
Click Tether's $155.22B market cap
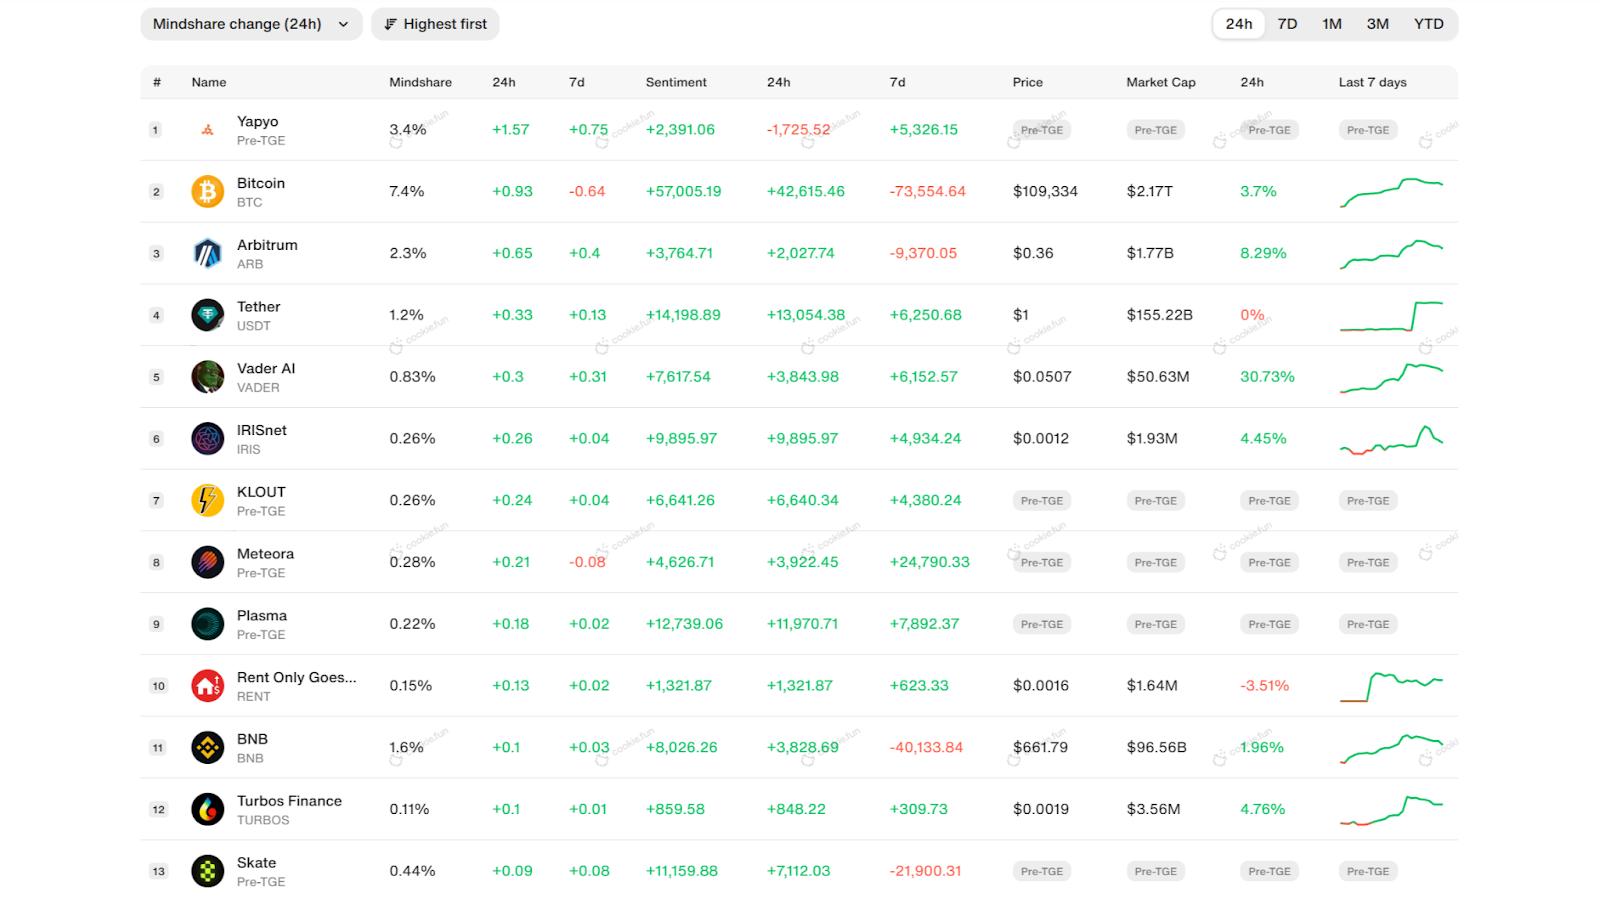pos(1159,315)
